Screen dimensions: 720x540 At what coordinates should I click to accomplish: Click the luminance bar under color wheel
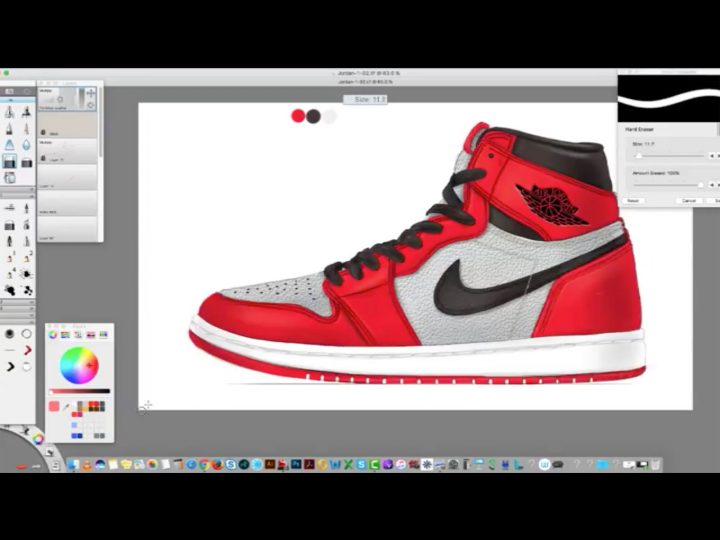80,391
